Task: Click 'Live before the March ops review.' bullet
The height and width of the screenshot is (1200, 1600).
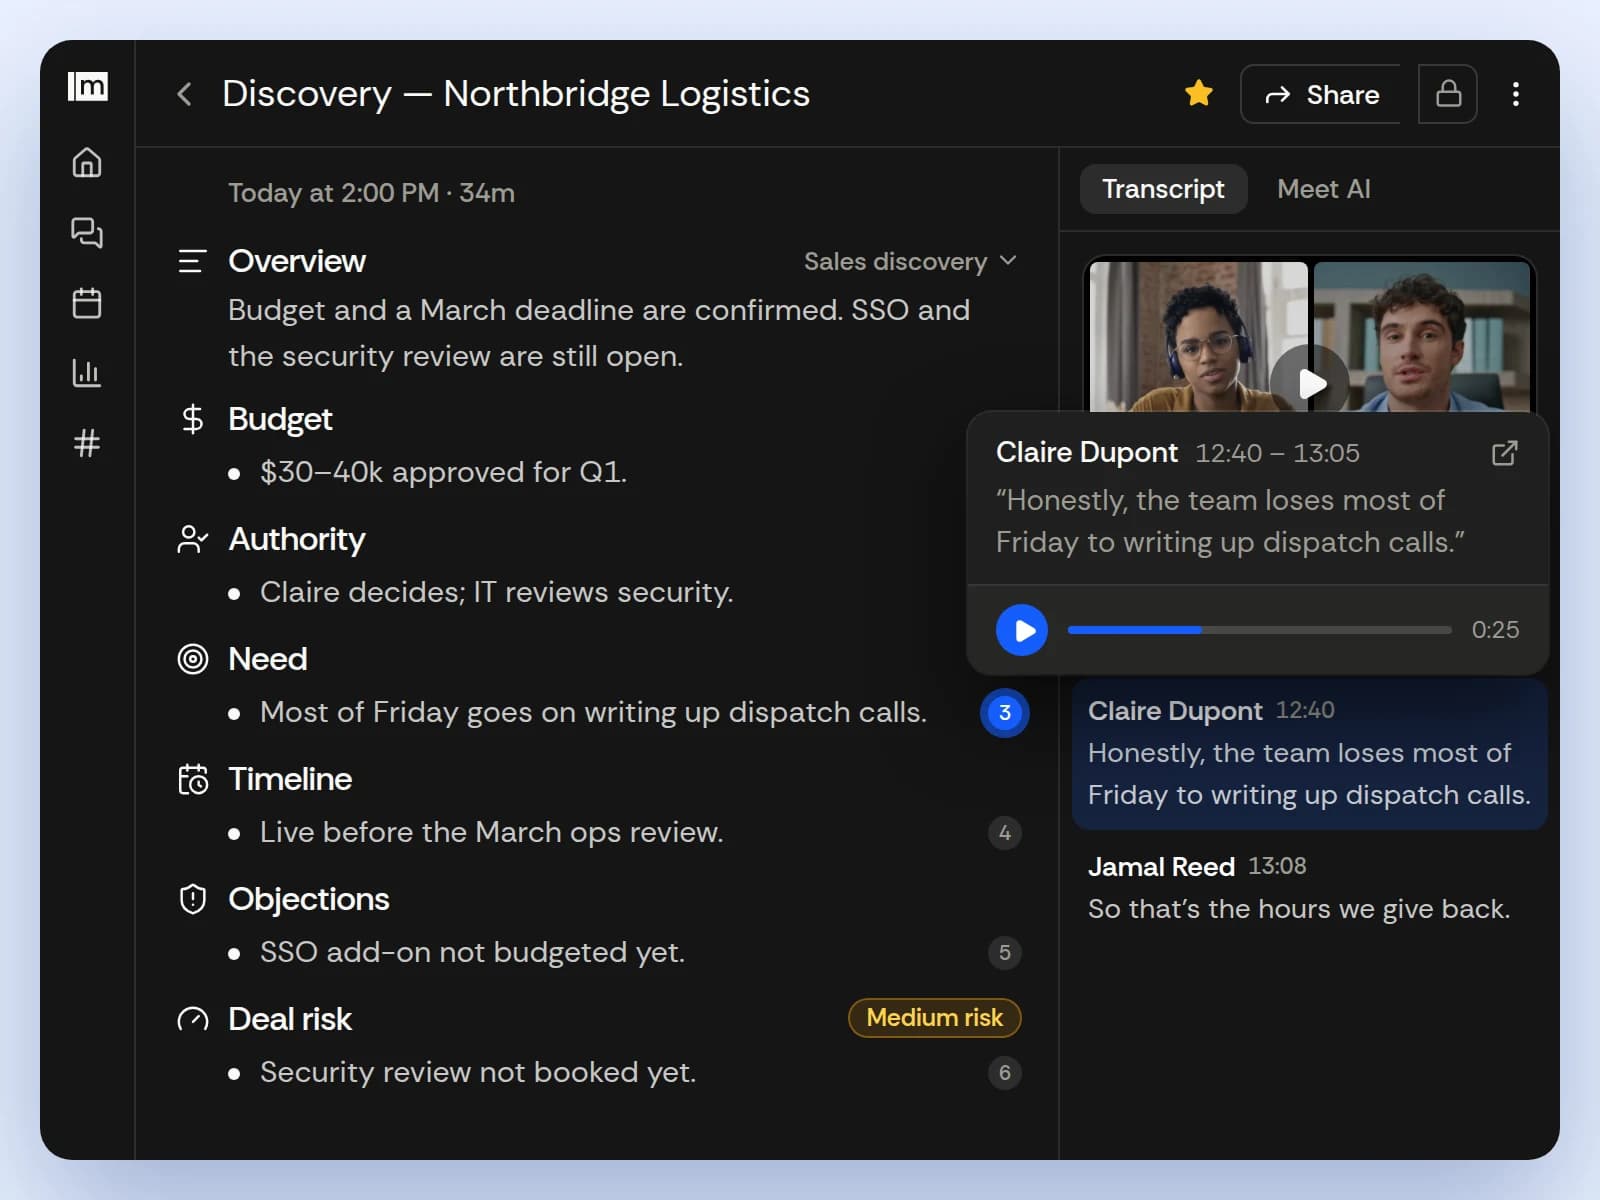Action: 492,832
